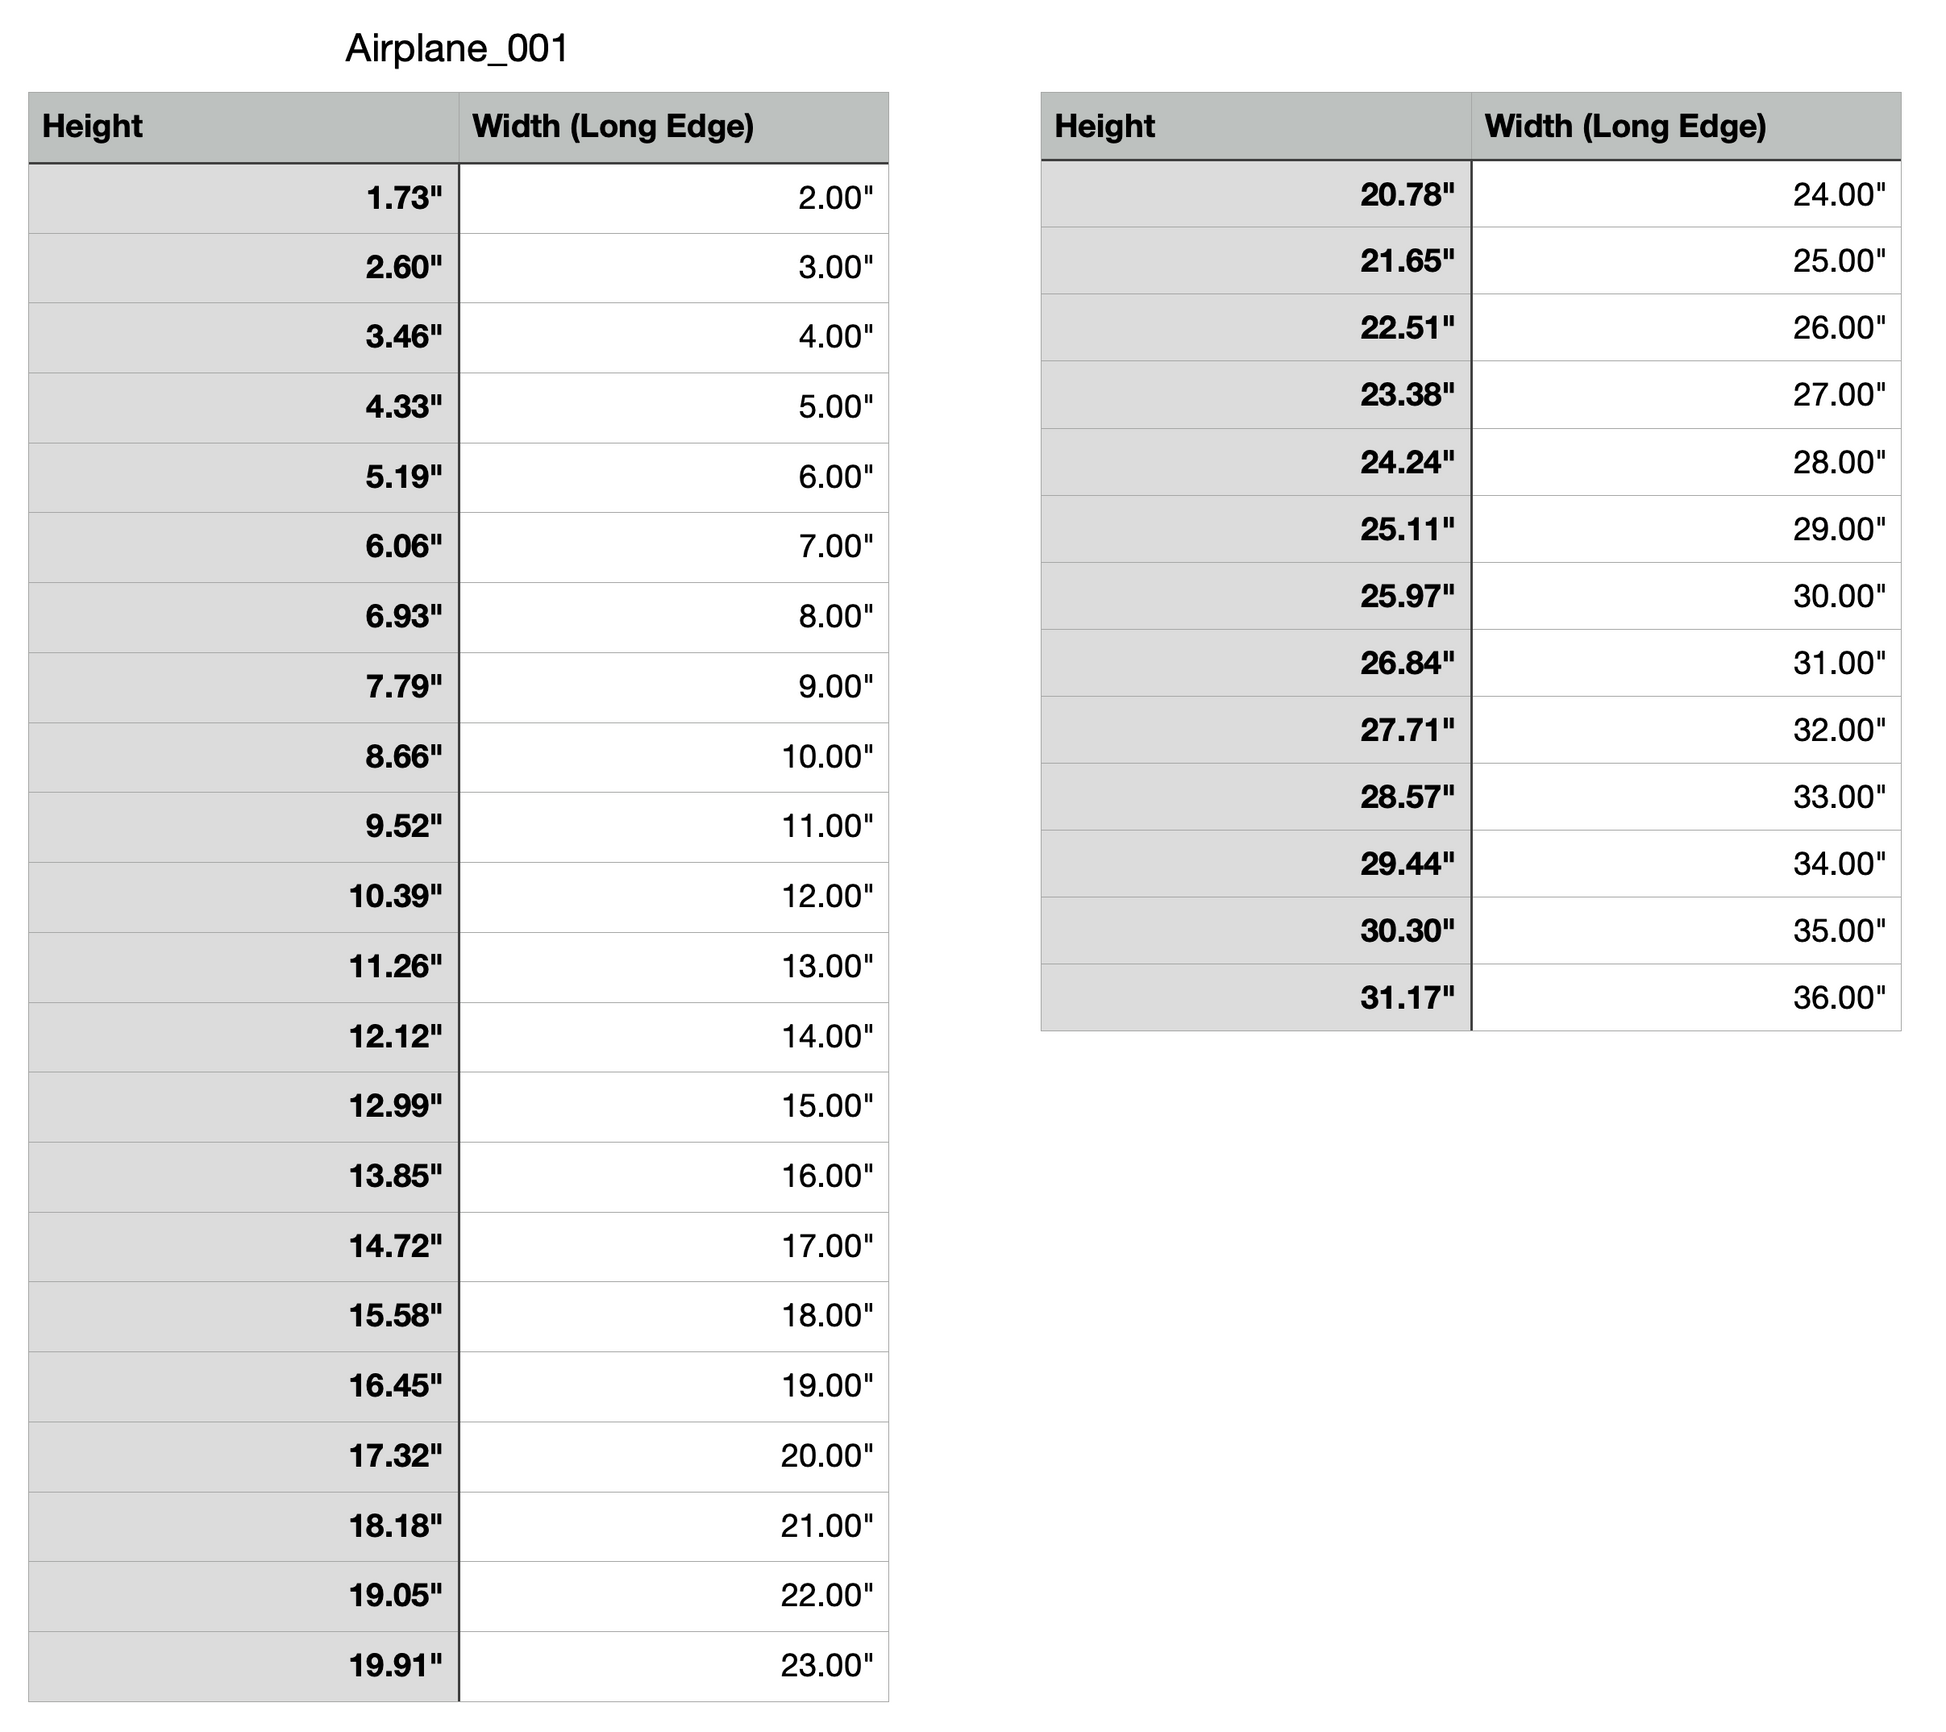Click the Airplane_001 table title

click(x=457, y=48)
